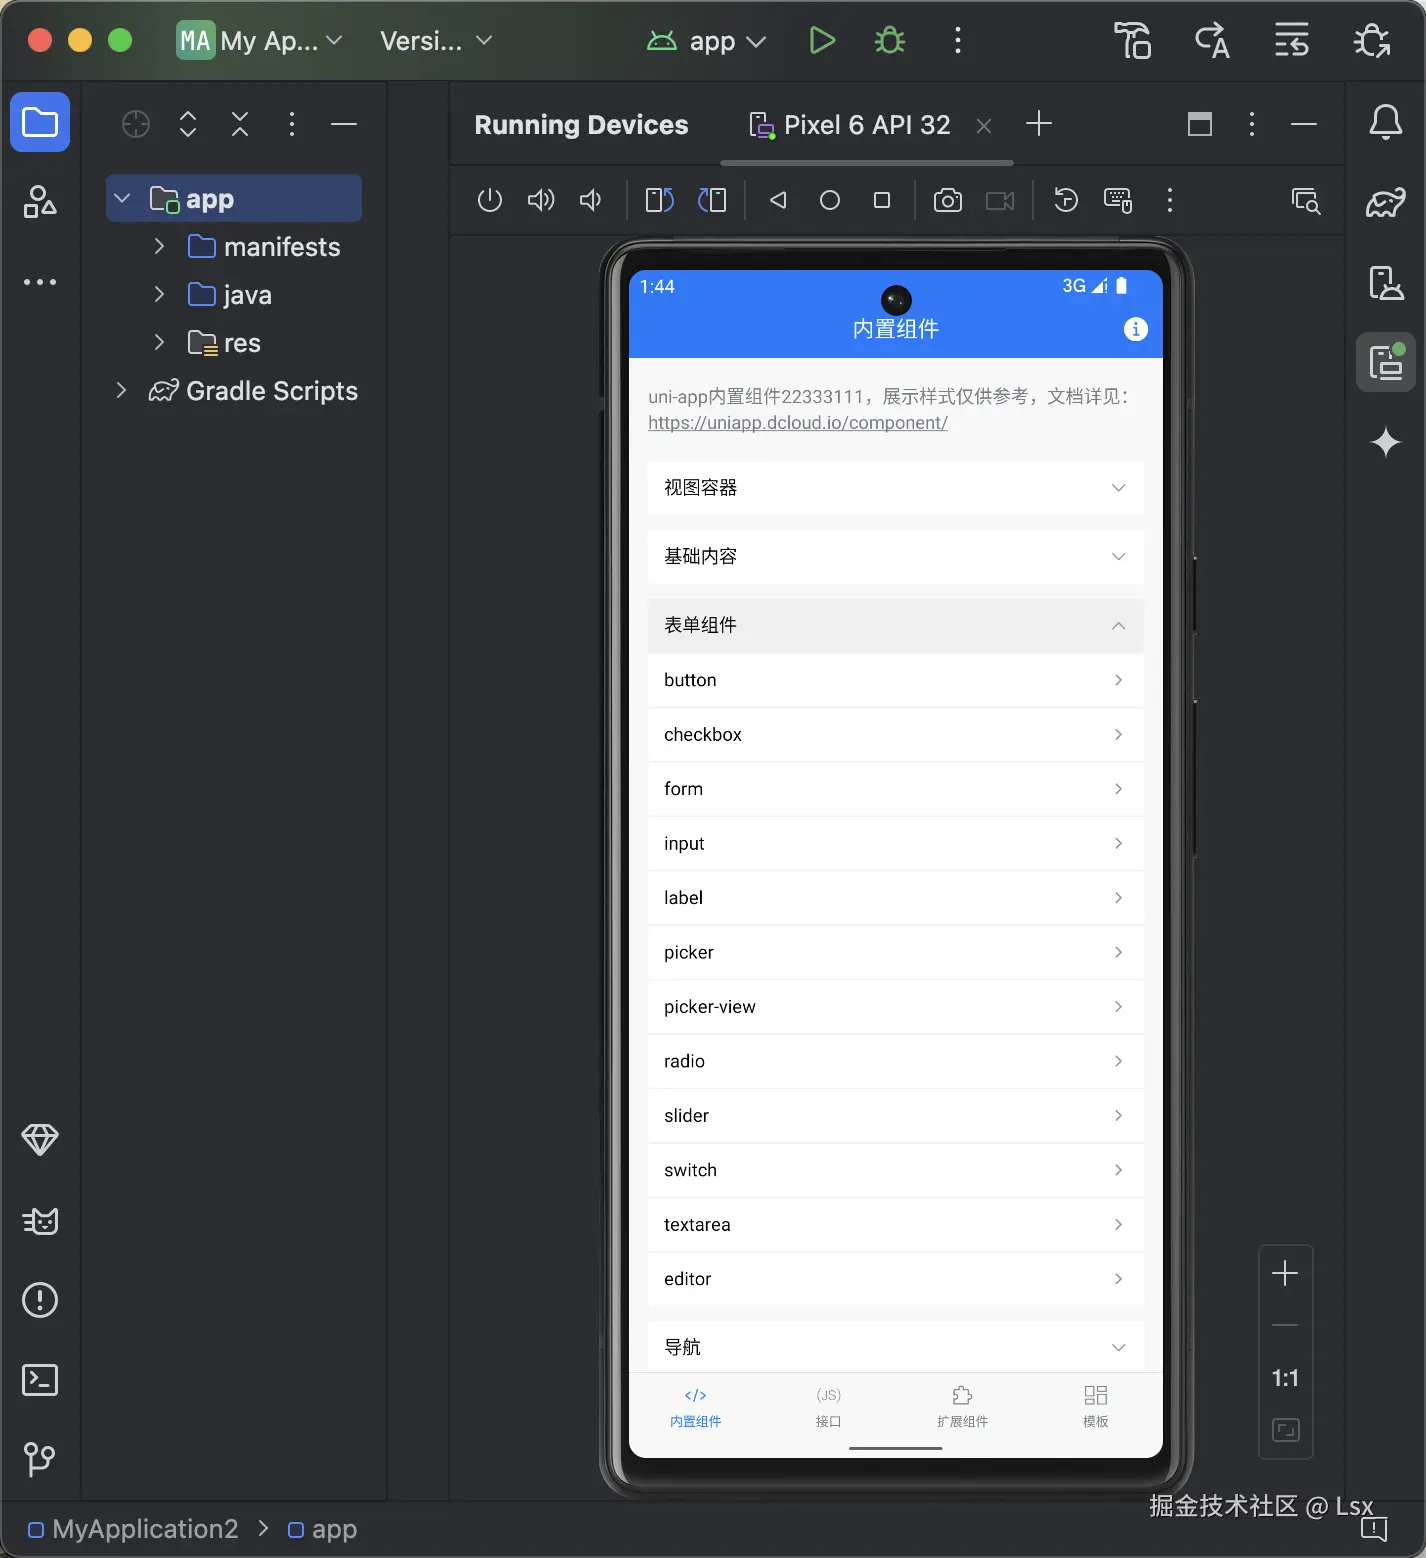Viewport: 1426px width, 1558px height.
Task: Start emulator screen recording
Action: [x=1000, y=200]
